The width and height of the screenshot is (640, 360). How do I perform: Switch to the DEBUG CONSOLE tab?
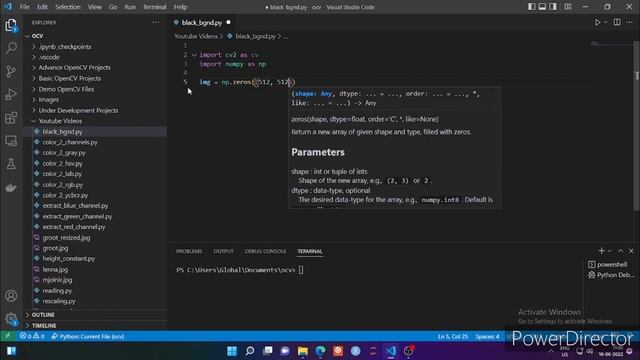pyautogui.click(x=265, y=251)
